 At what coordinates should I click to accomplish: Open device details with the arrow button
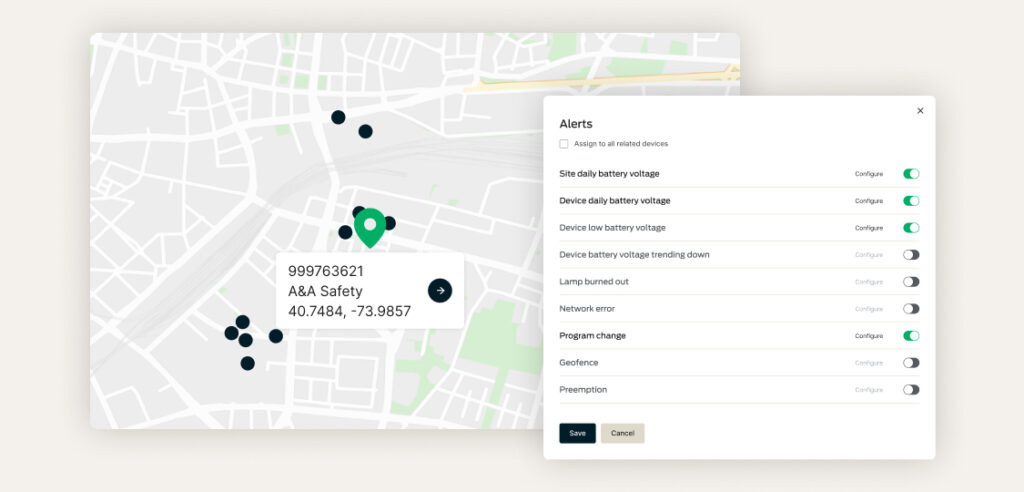[440, 291]
